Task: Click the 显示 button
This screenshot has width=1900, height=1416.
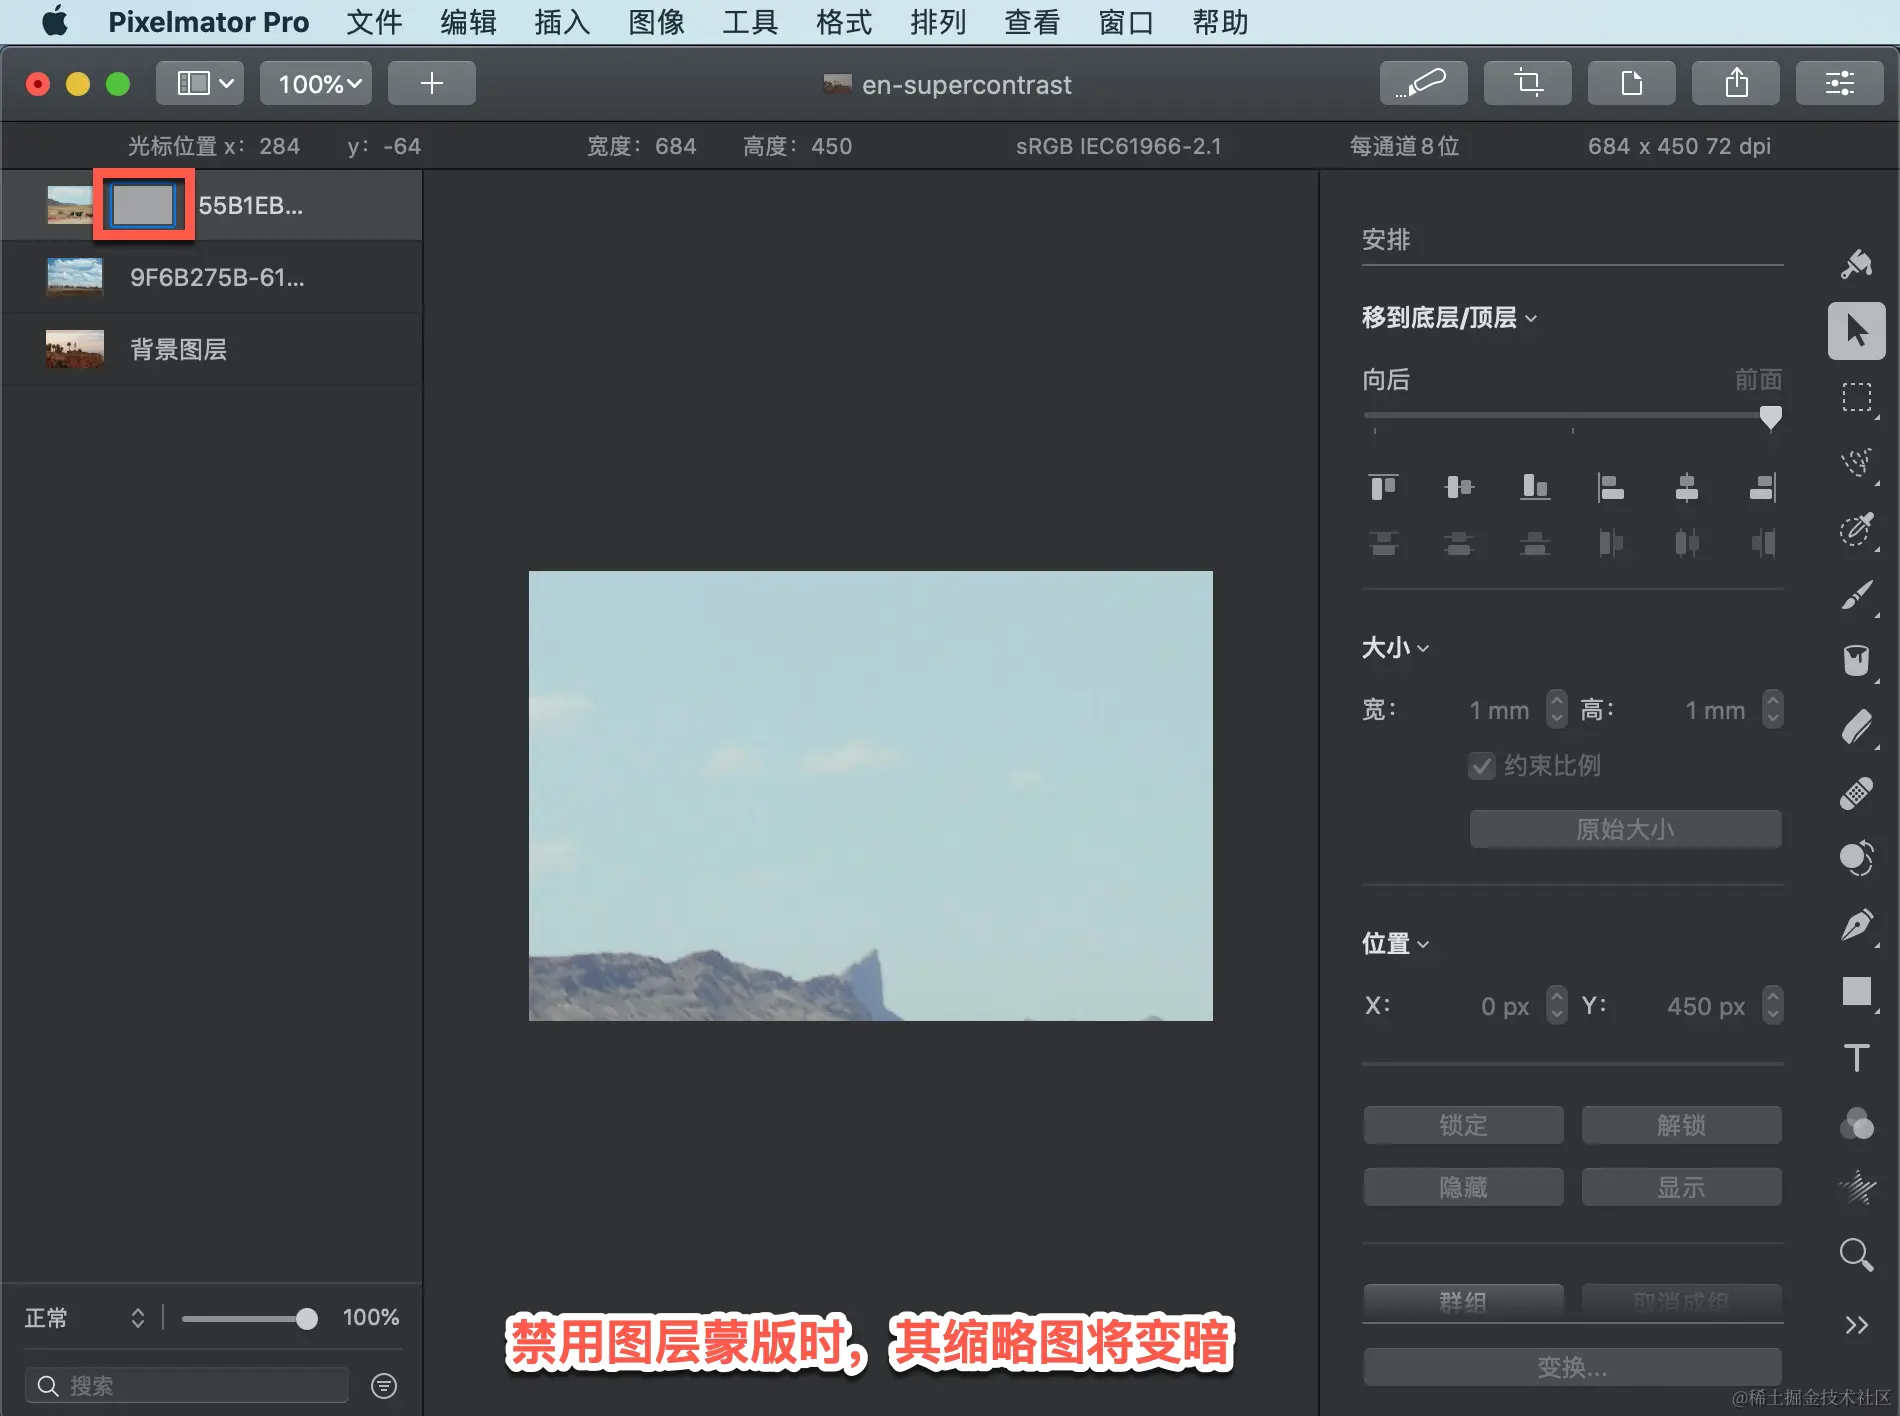Action: click(1681, 1187)
